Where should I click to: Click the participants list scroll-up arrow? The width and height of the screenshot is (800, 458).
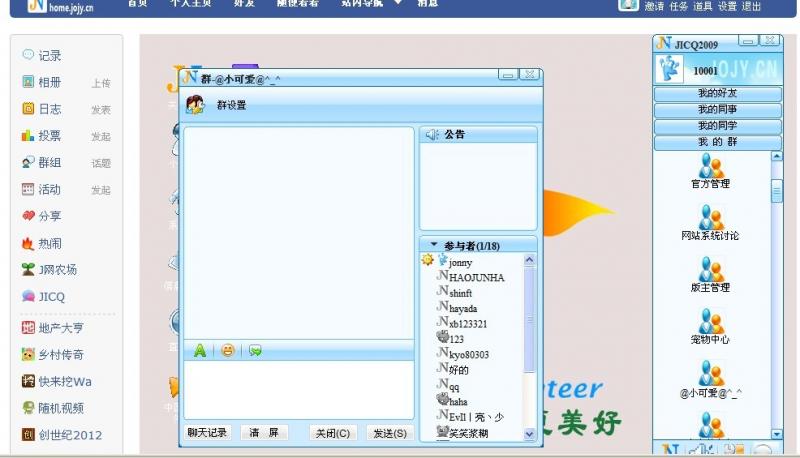click(x=529, y=260)
